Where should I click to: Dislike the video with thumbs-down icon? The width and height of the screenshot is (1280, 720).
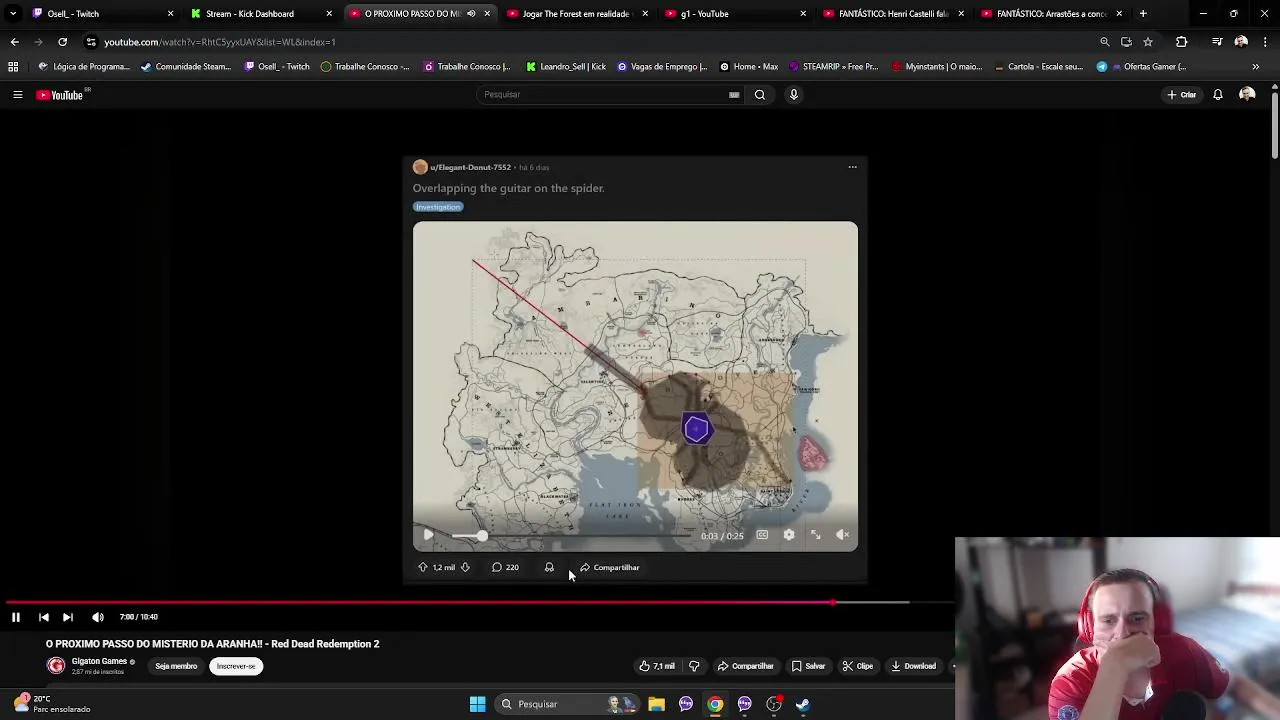click(694, 666)
